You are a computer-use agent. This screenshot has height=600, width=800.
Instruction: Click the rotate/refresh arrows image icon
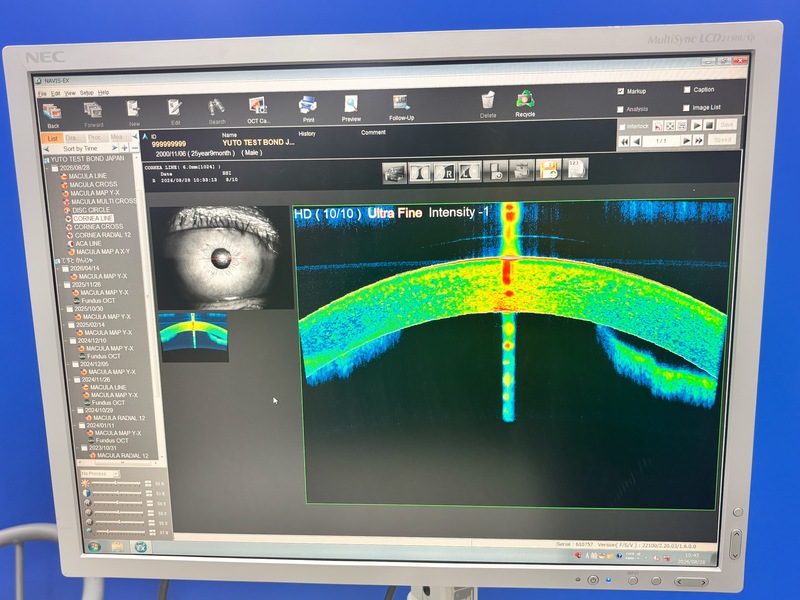[521, 171]
